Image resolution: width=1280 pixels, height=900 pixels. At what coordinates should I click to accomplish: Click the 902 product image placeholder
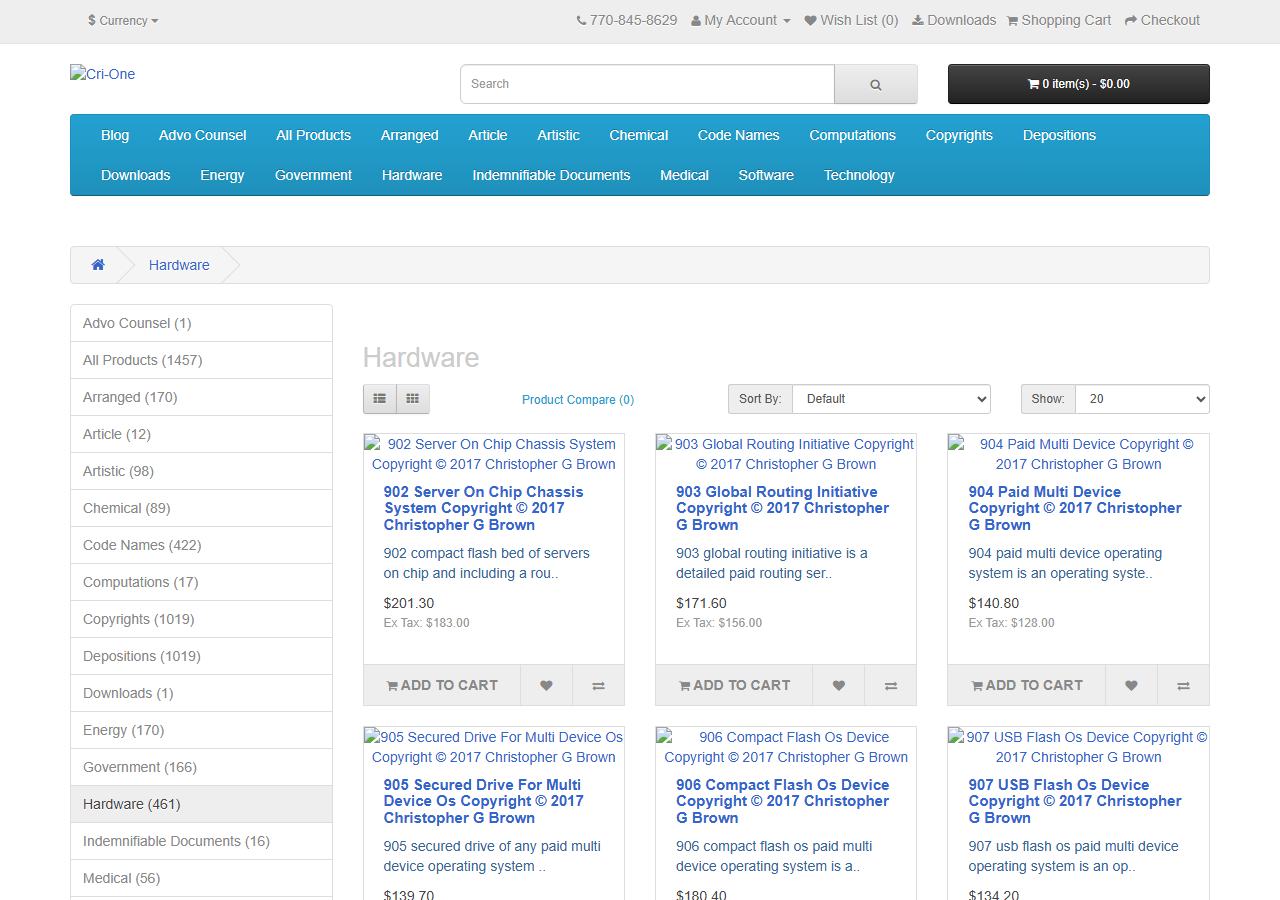click(x=494, y=454)
